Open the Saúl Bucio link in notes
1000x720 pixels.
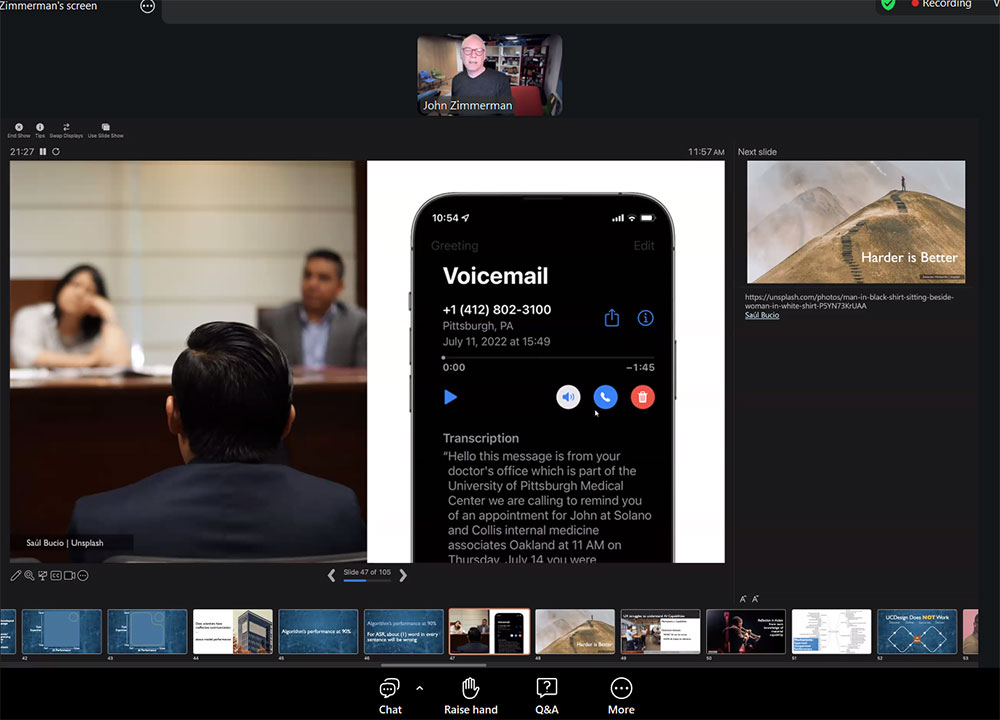click(762, 315)
